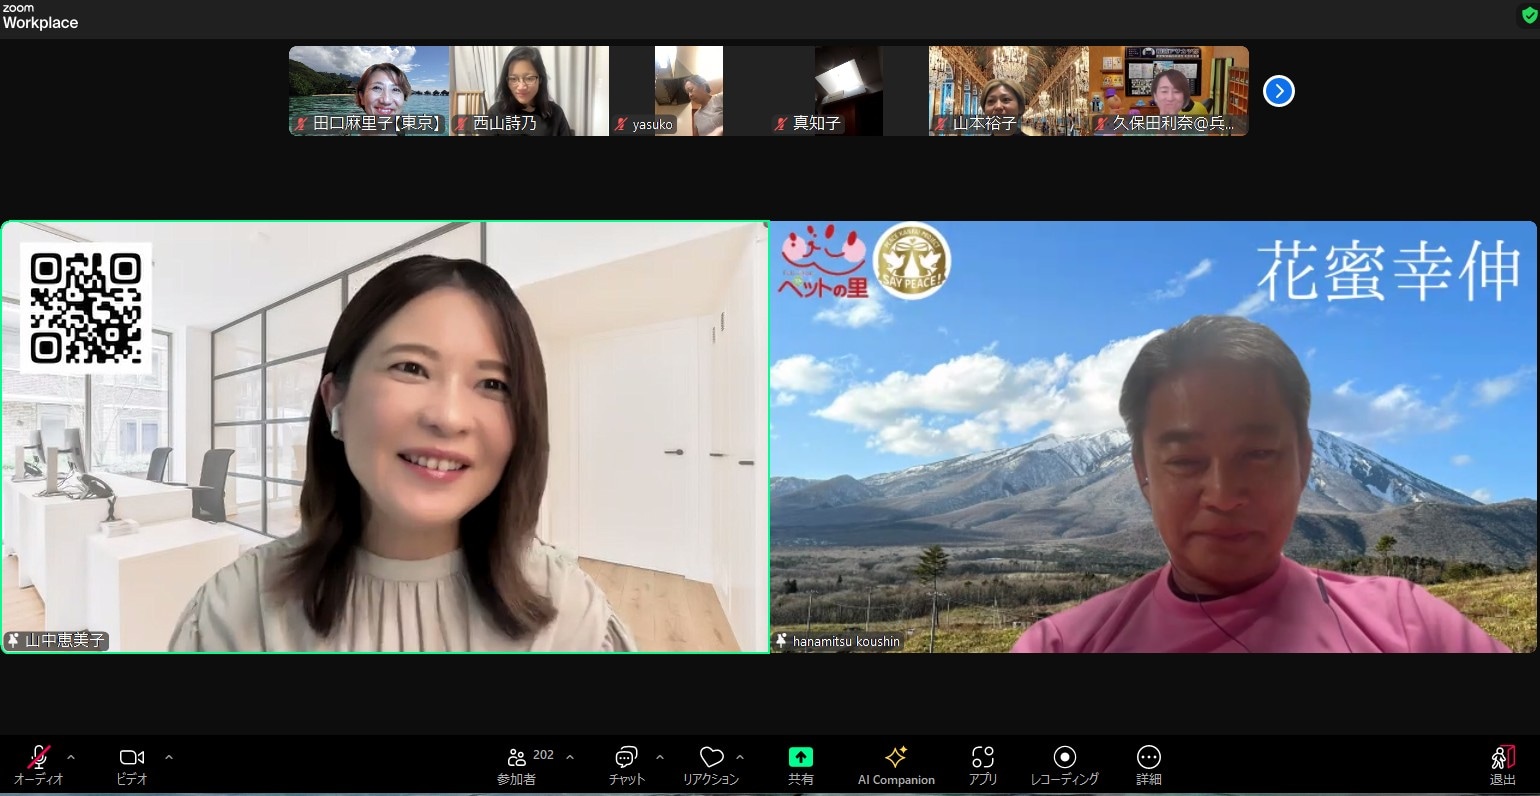Viewport: 1540px width, 796px height.
Task: Open the アプリ apps panel
Action: [983, 764]
